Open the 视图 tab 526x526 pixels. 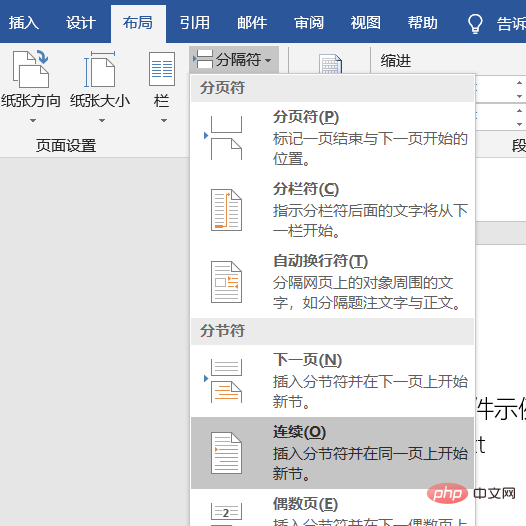[x=366, y=23]
